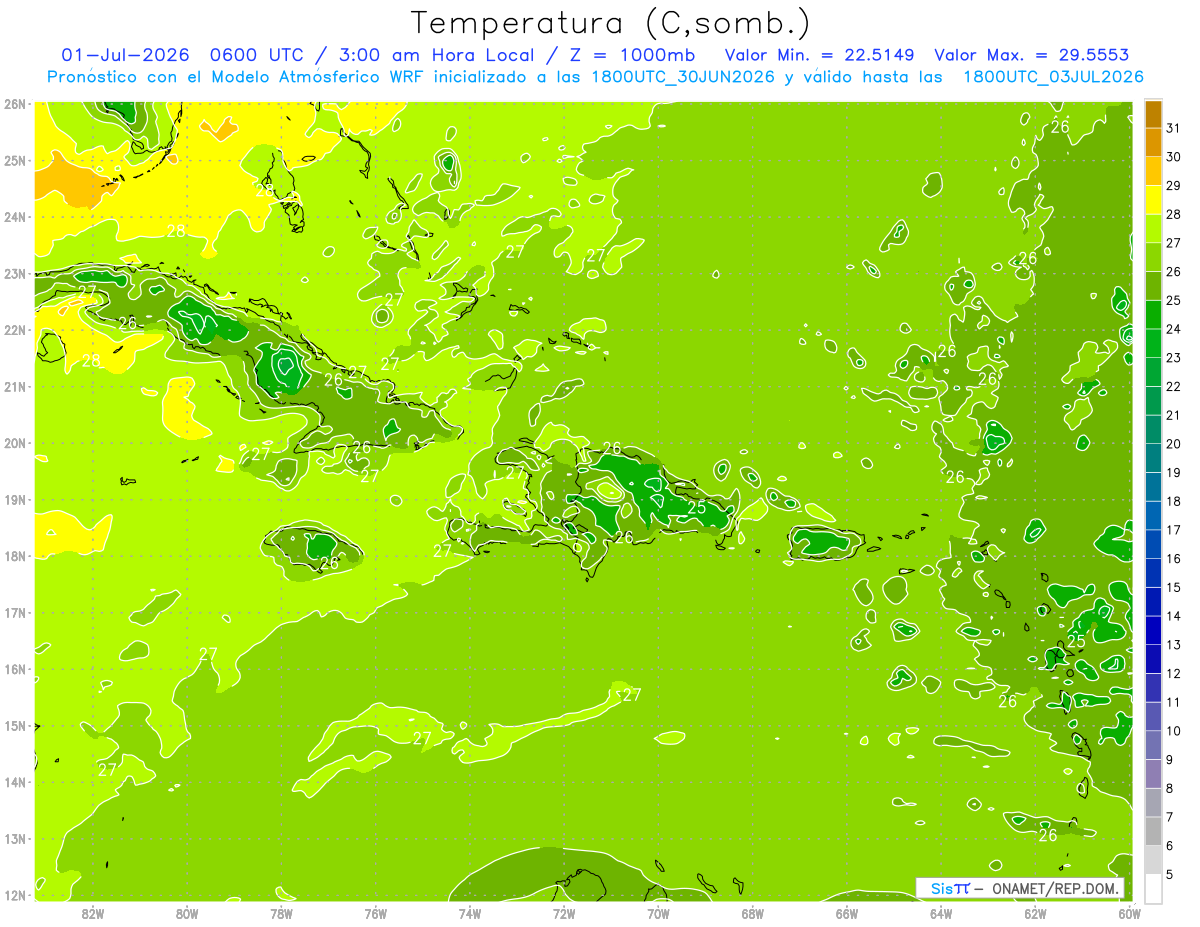This screenshot has width=1200, height=927.
Task: Click the 12N latitude axis label
Action: click(x=15, y=895)
